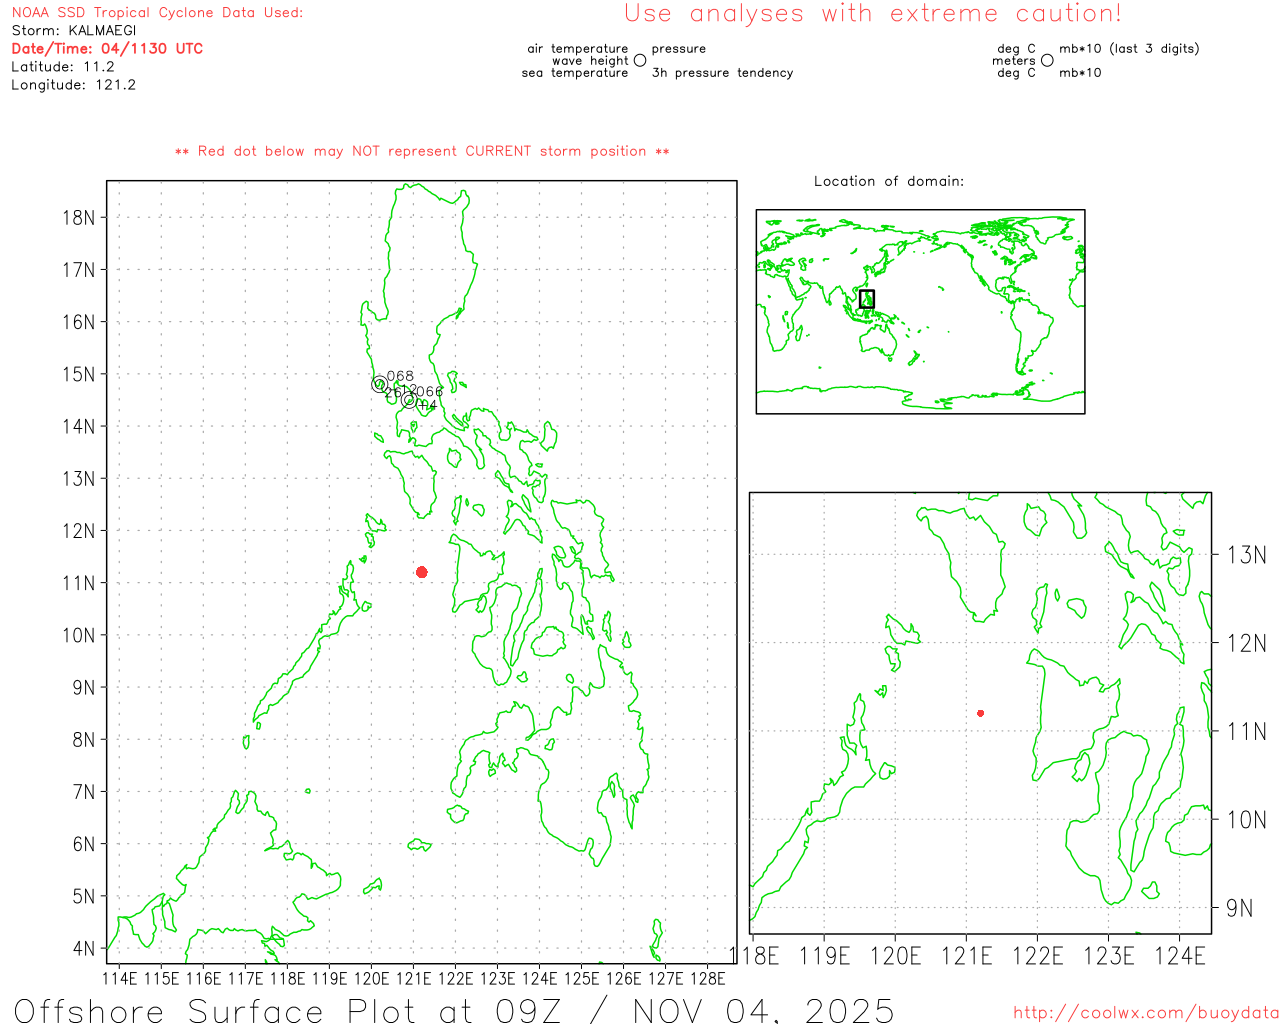Click the 18N latitude label on main map

tap(79, 217)
